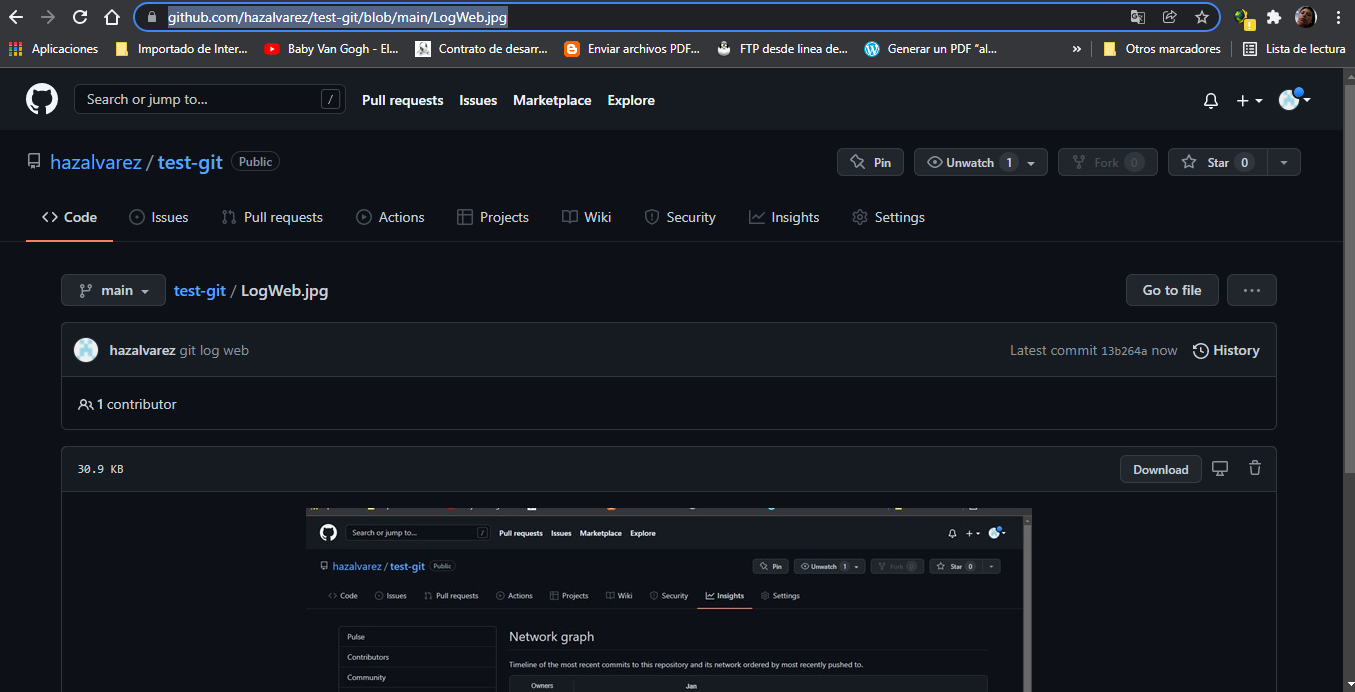Click the lock site info icon

point(151,17)
